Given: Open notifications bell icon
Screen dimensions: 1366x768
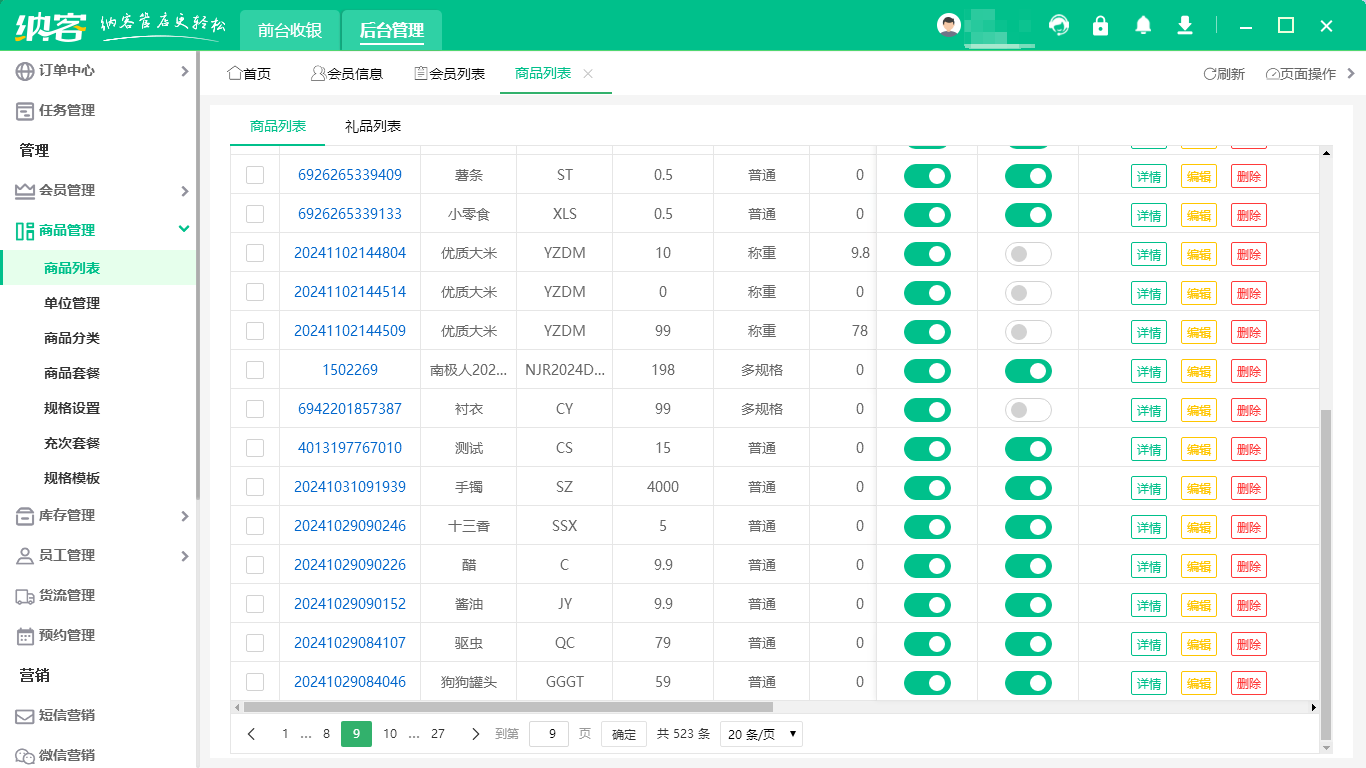Looking at the screenshot, I should [x=1143, y=25].
